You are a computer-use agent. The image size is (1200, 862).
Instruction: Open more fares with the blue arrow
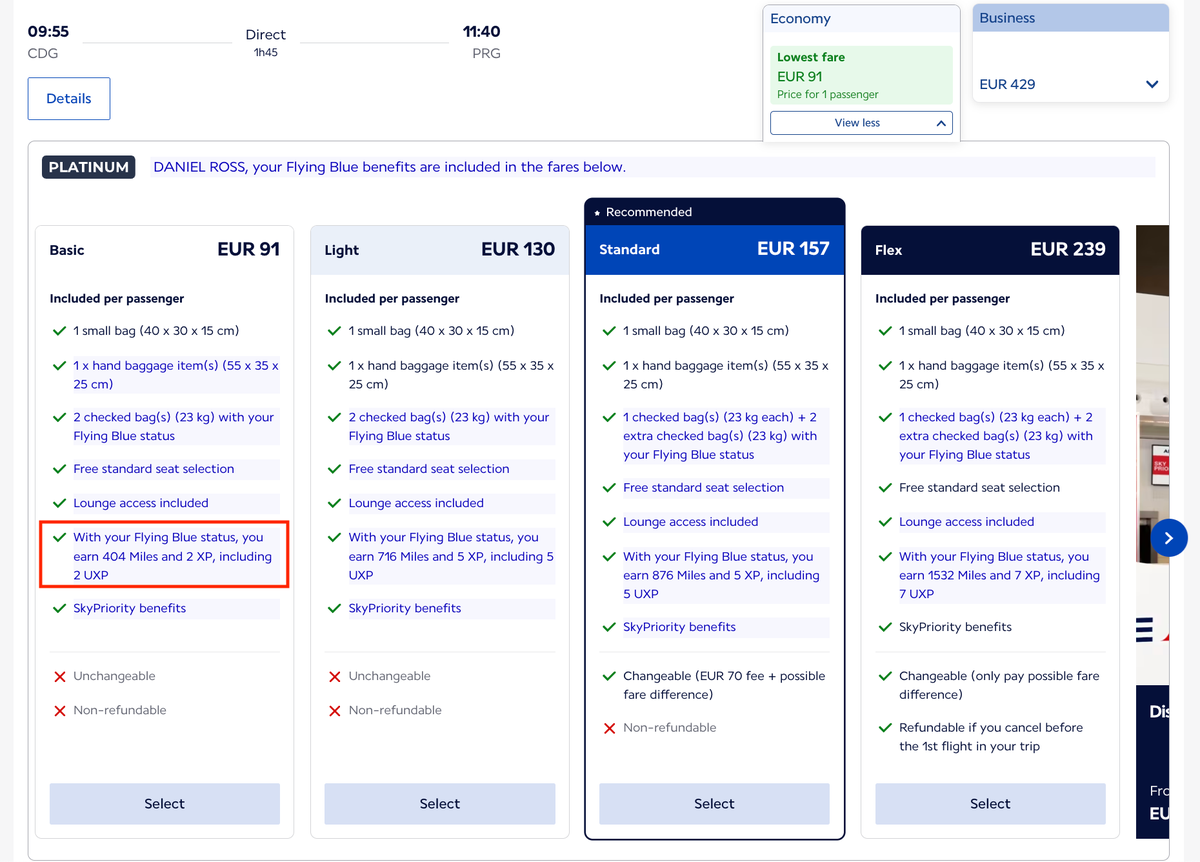1168,537
